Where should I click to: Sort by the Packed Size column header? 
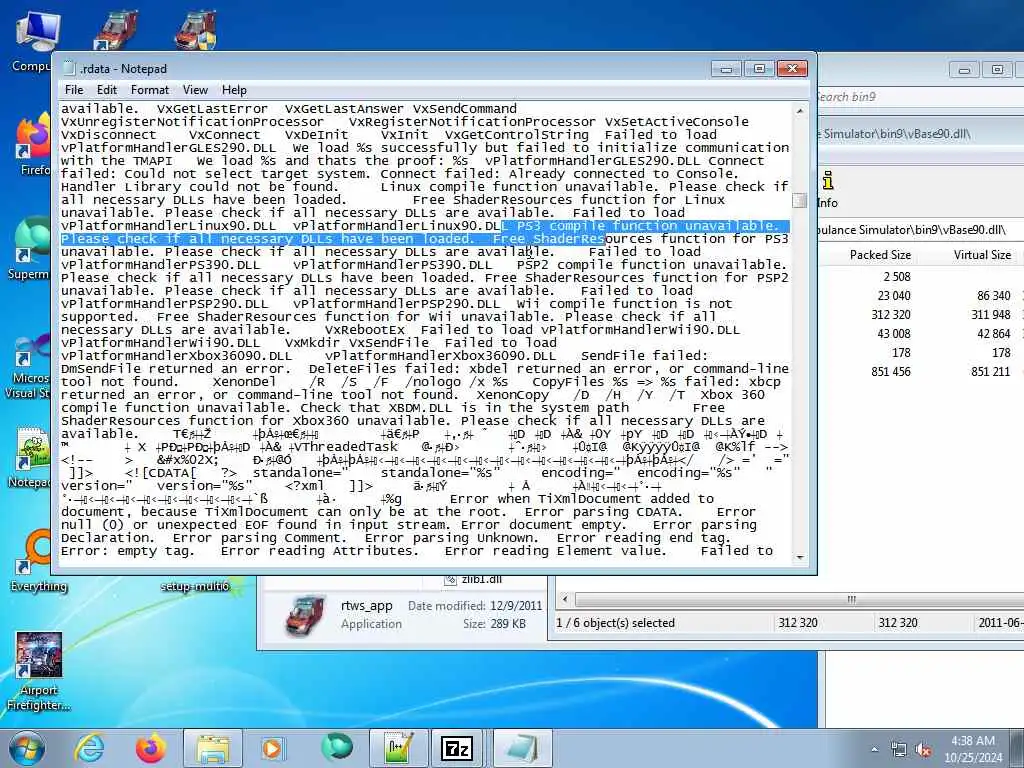(880, 255)
